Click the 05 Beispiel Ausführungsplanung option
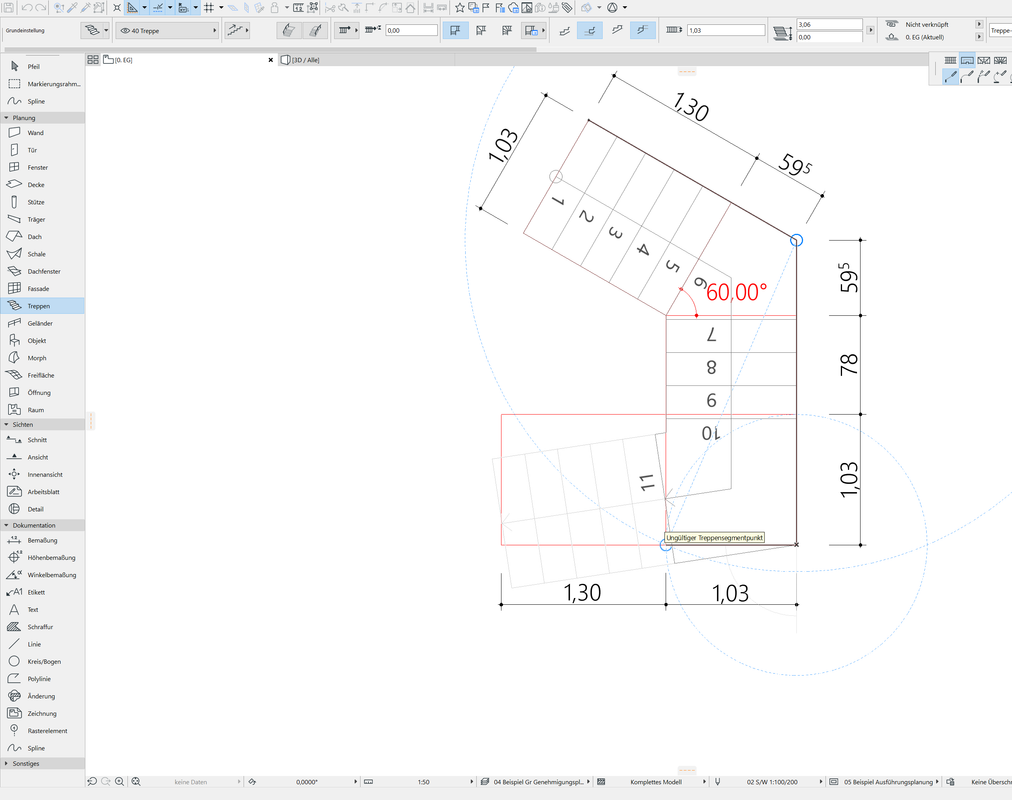1012x800 pixels. pos(889,782)
